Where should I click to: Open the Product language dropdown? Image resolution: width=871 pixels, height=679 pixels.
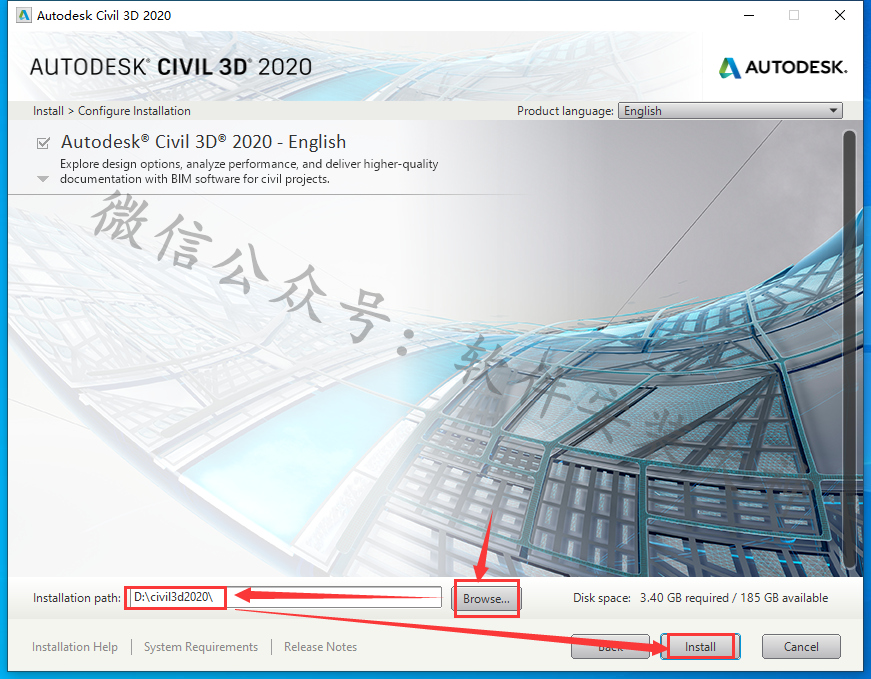(x=730, y=111)
